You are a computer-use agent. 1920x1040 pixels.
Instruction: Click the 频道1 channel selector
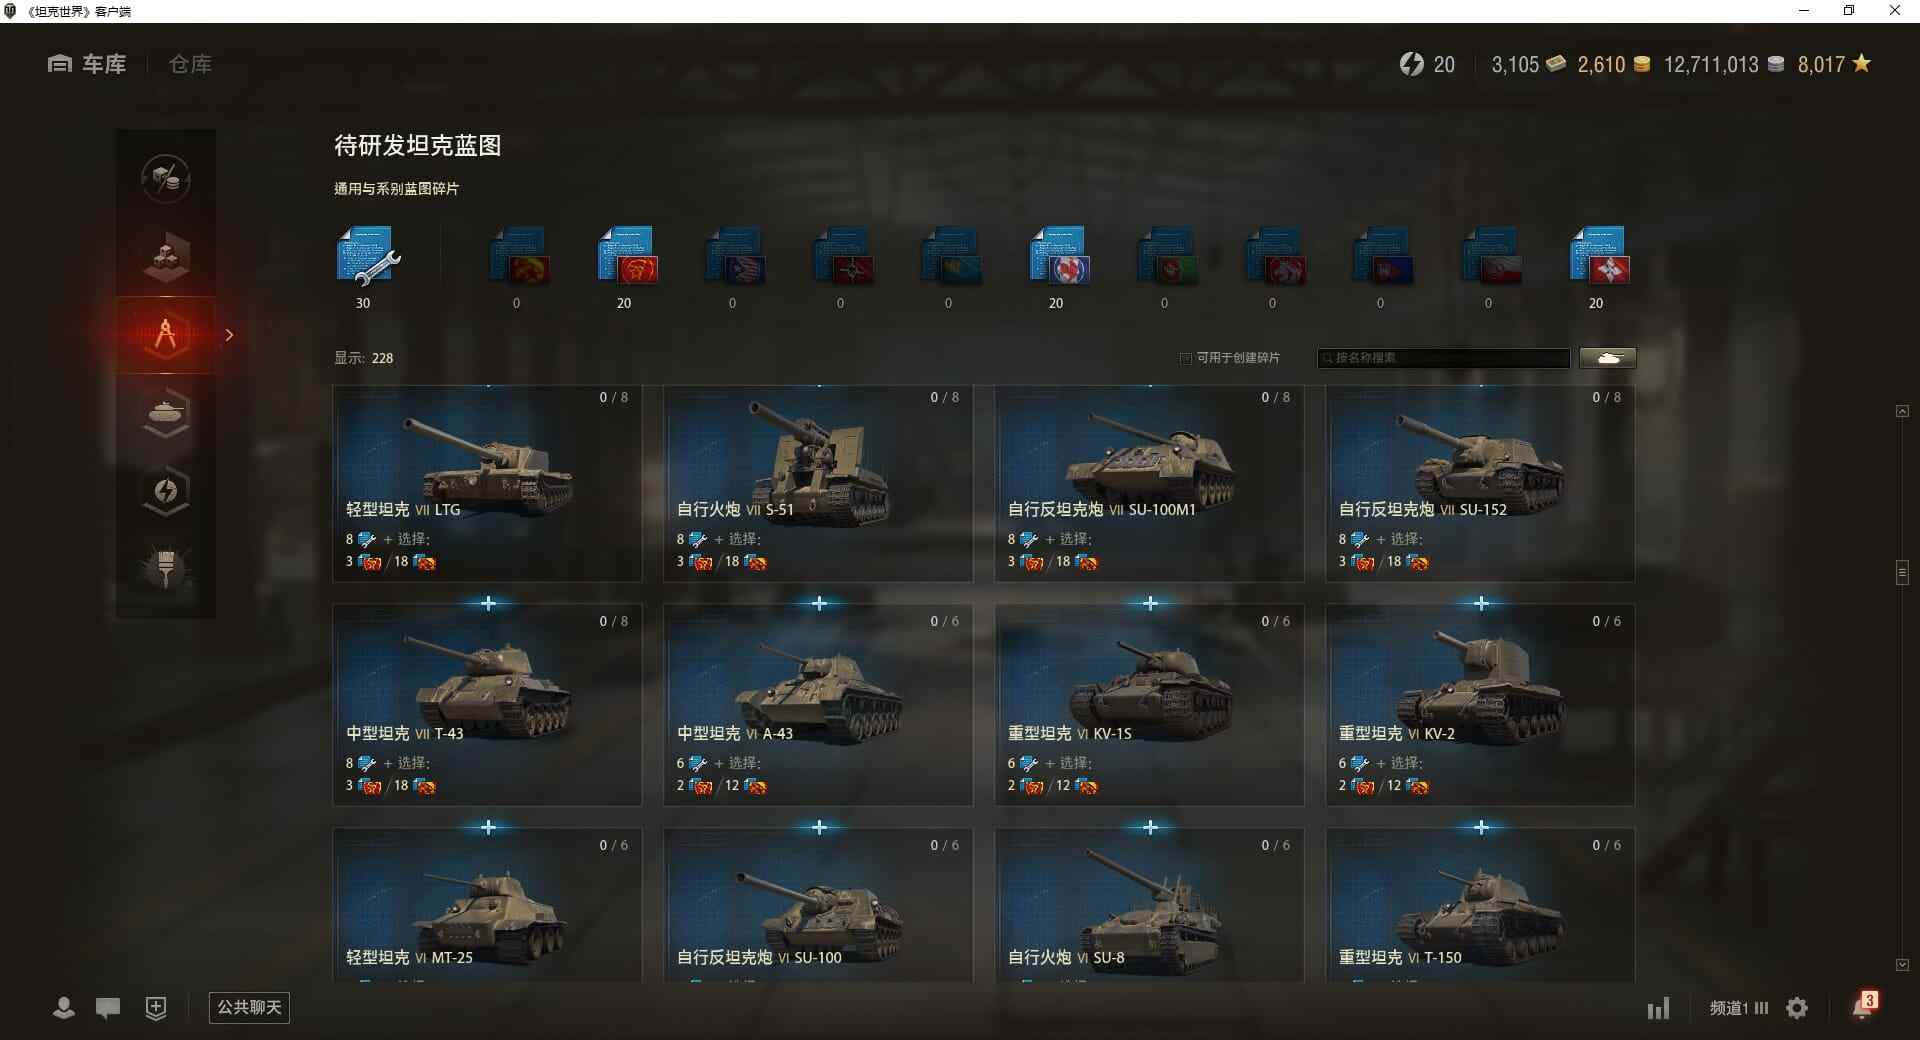coord(1738,1008)
